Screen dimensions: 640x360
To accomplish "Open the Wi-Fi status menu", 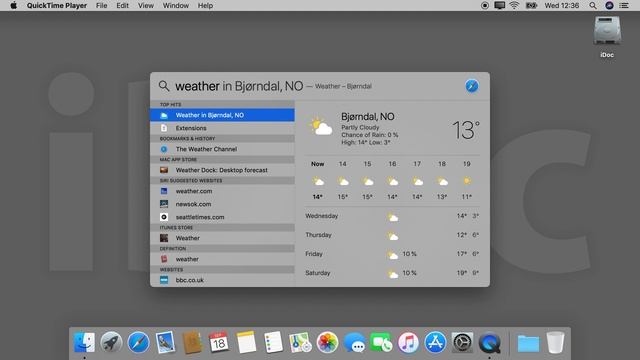I will coord(515,6).
